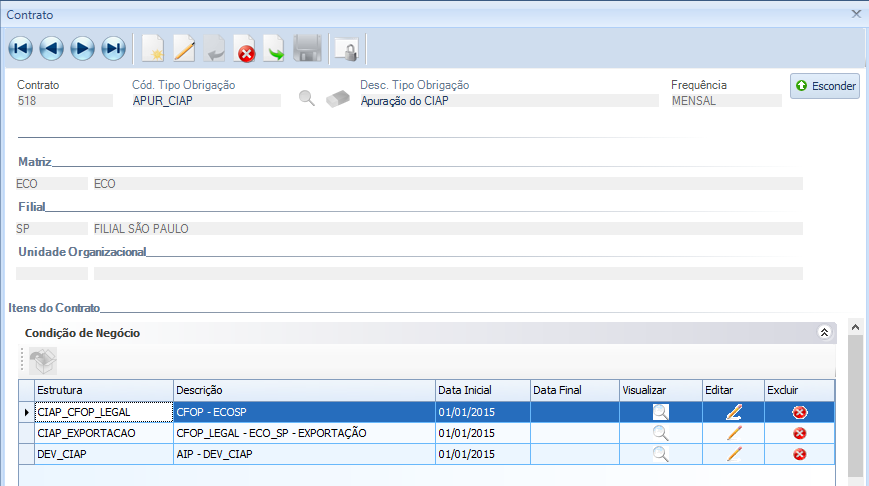Go to the next contract record
This screenshot has width=869, height=486.
pos(82,48)
